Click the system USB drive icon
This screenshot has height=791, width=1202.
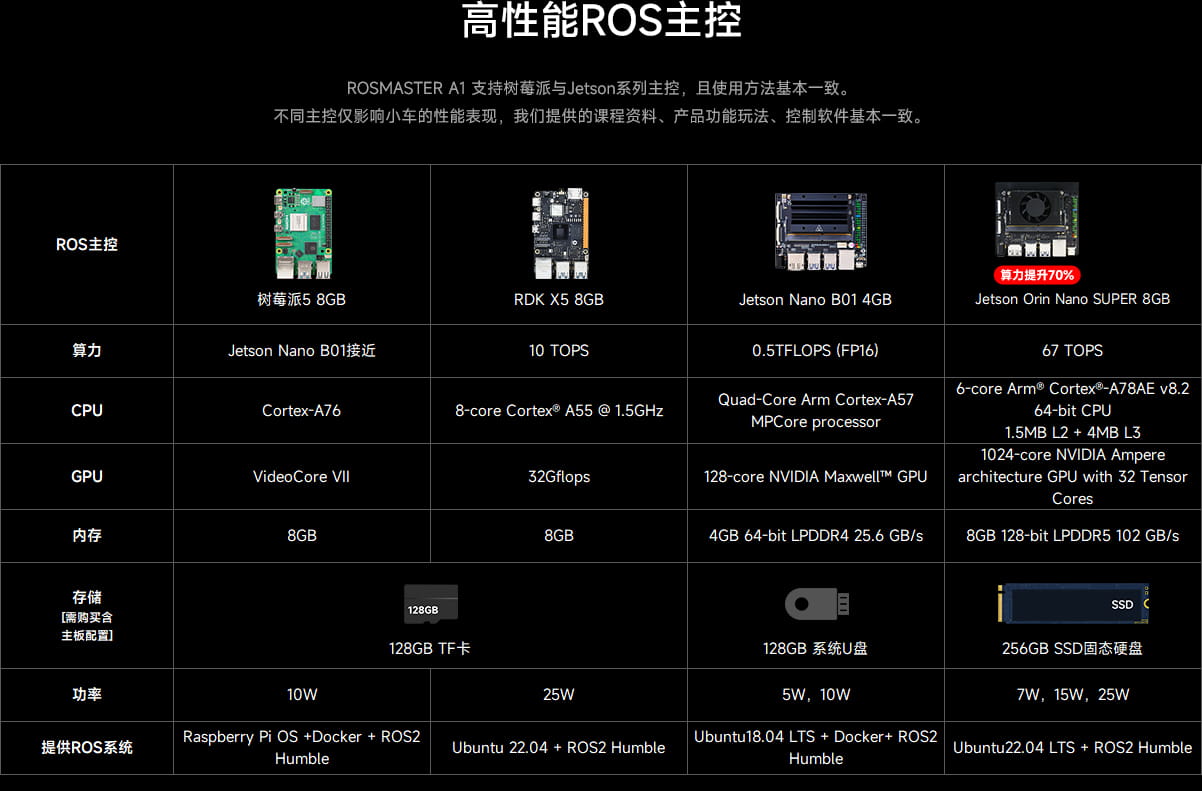tap(816, 604)
